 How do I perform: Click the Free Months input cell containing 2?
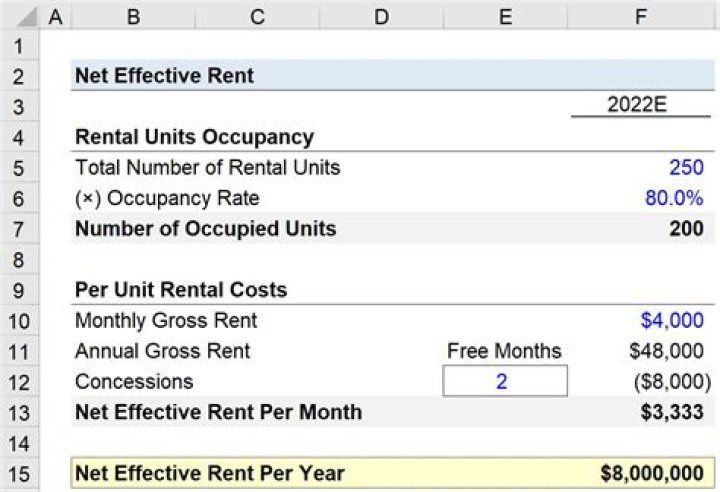click(x=504, y=382)
